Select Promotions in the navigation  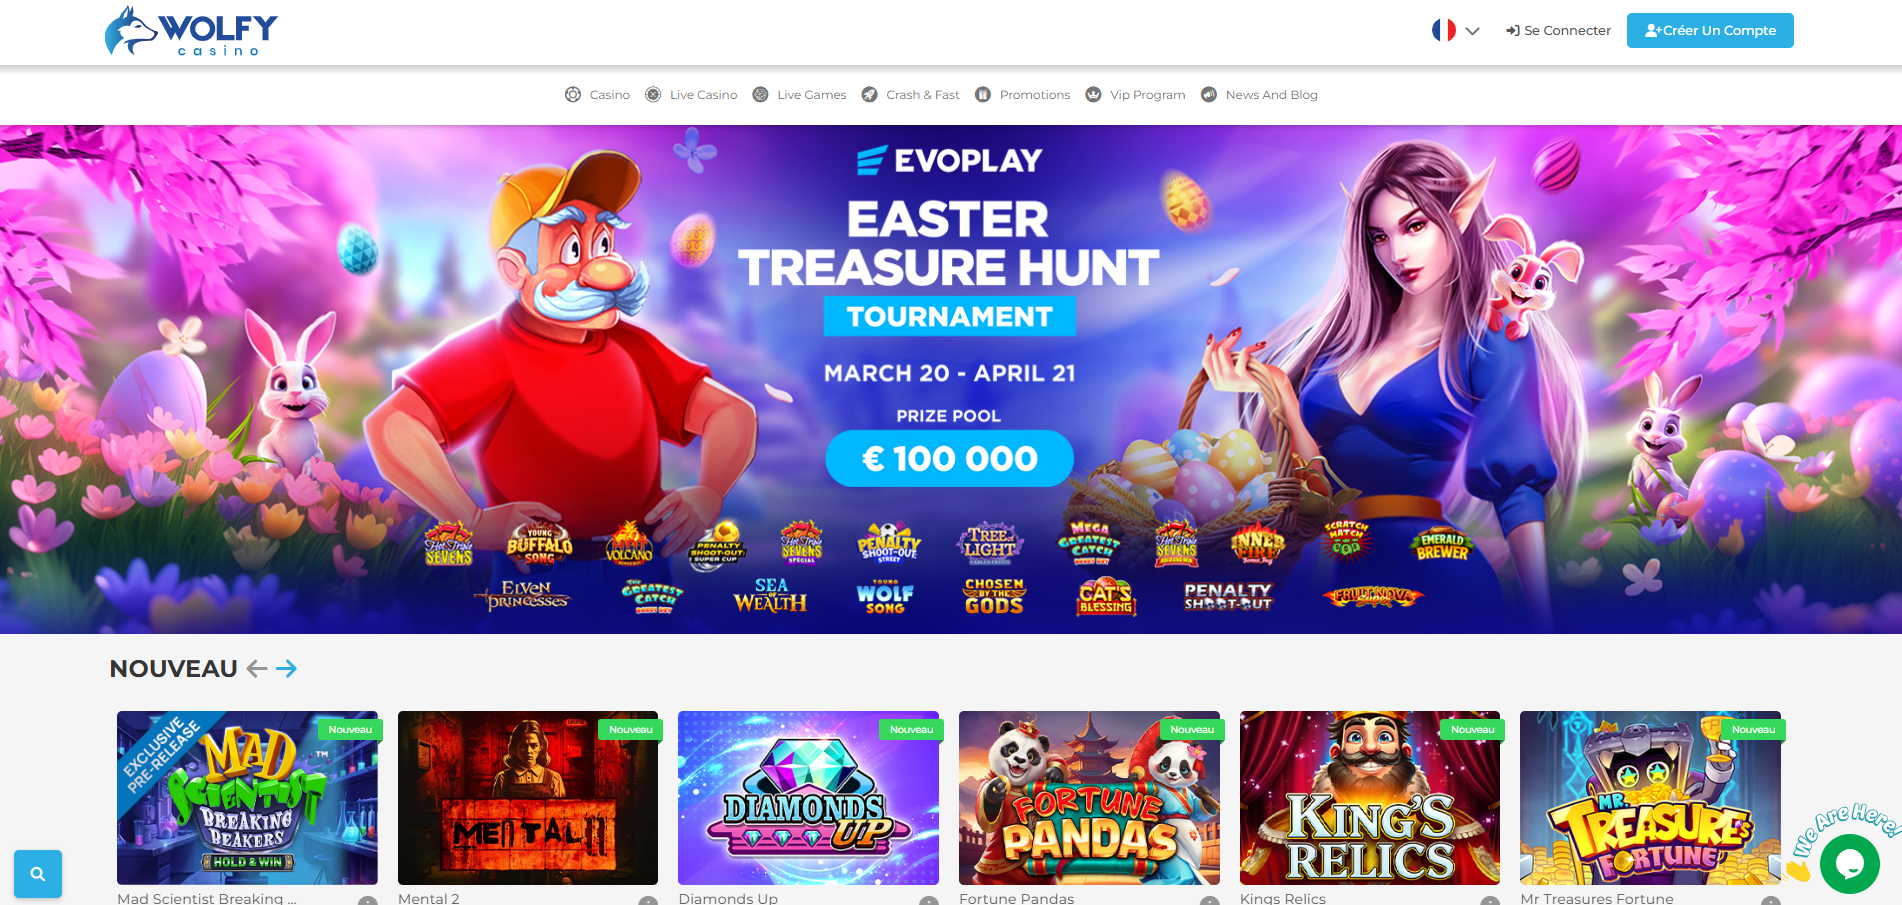click(x=1022, y=95)
